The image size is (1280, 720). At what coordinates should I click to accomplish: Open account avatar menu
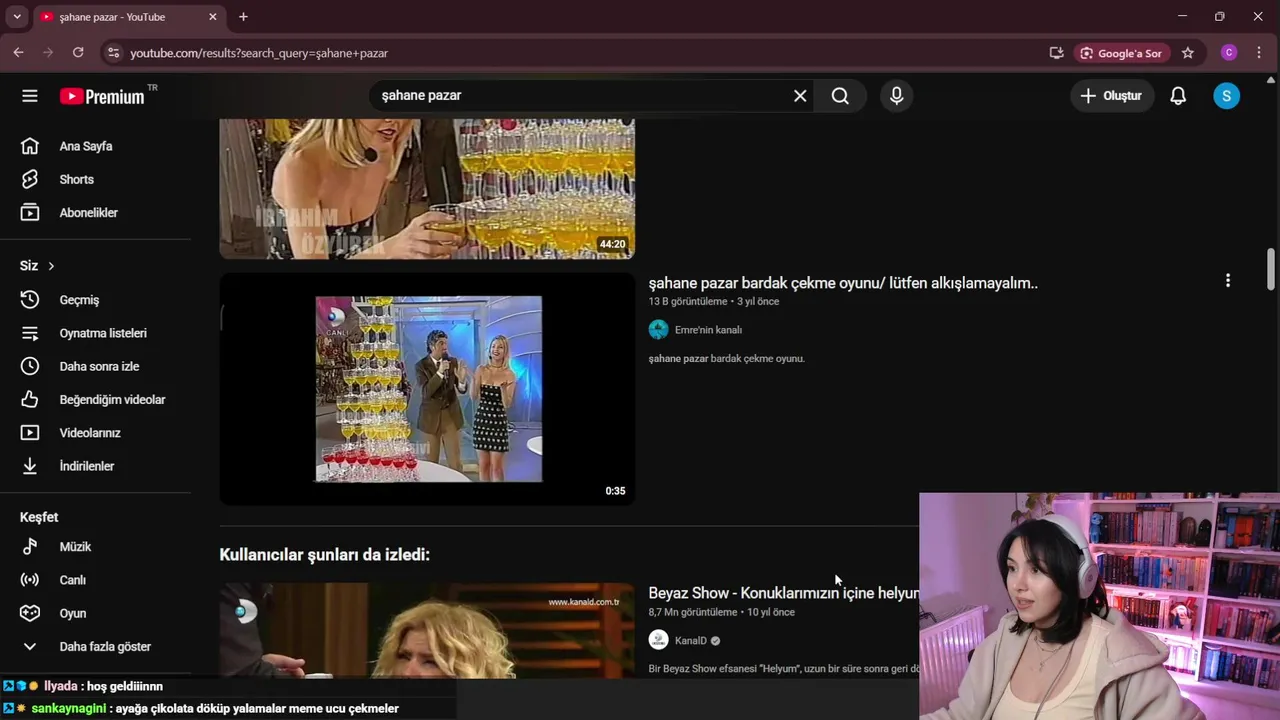click(x=1226, y=96)
